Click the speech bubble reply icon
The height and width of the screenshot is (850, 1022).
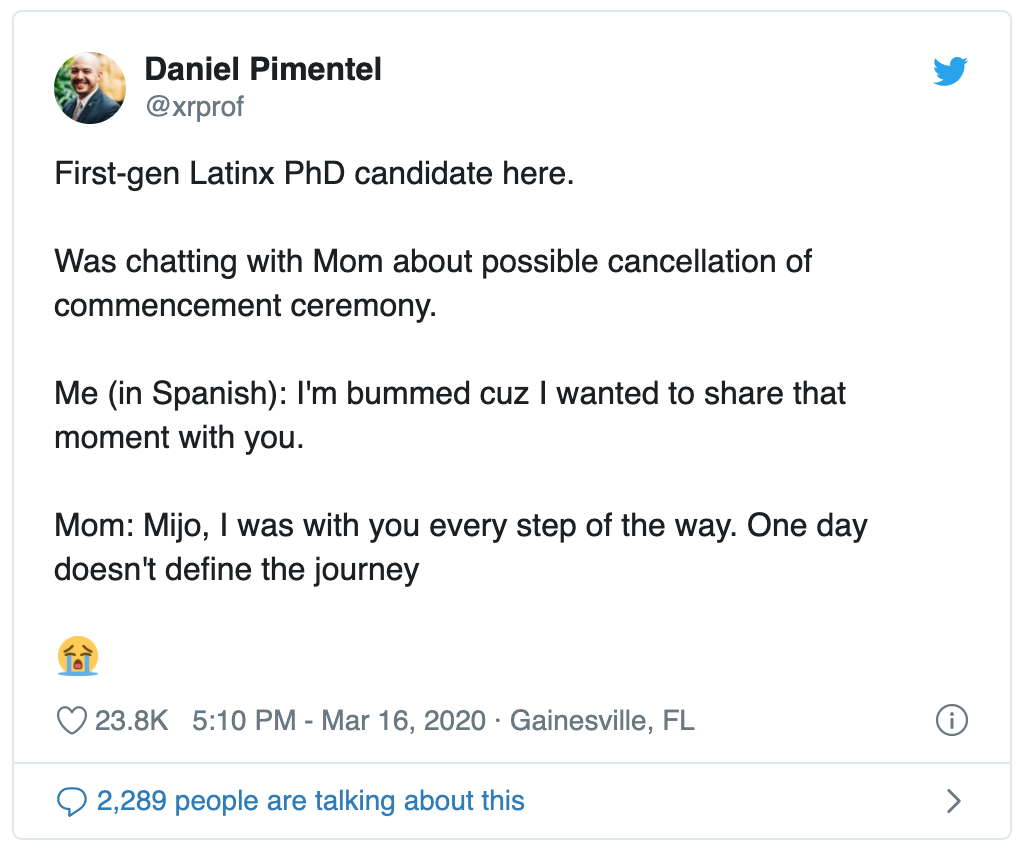(72, 801)
